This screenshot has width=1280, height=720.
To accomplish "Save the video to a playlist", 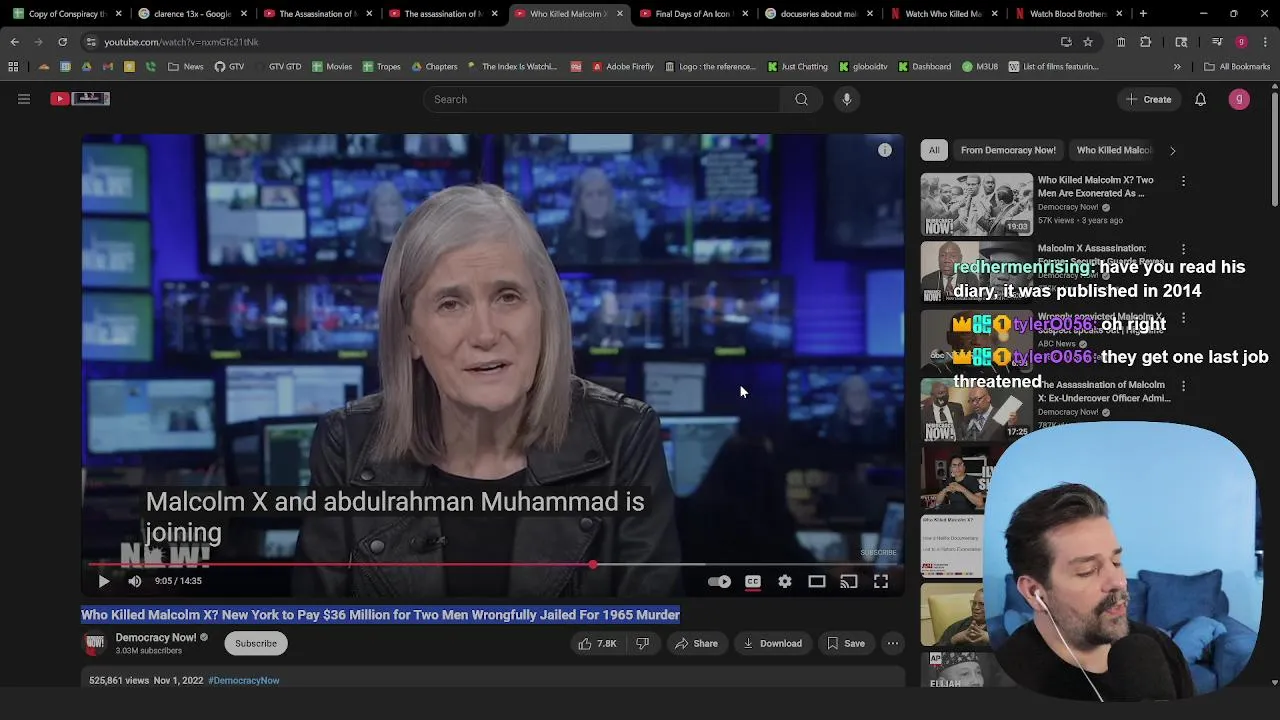I will click(846, 643).
